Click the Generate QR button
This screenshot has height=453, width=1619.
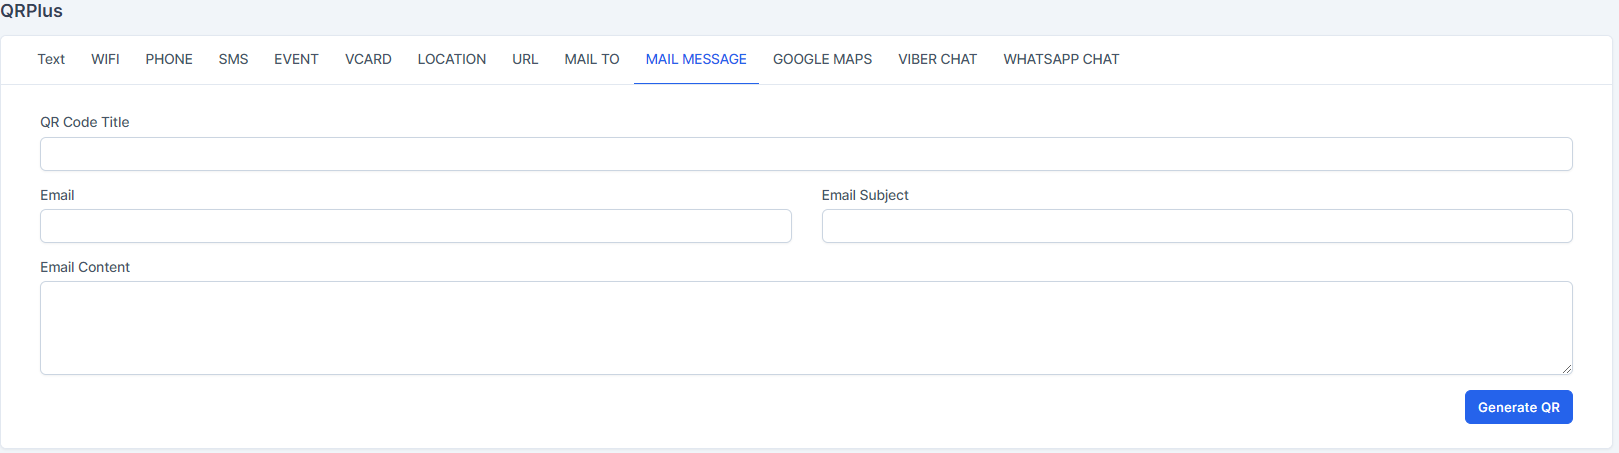tap(1518, 407)
